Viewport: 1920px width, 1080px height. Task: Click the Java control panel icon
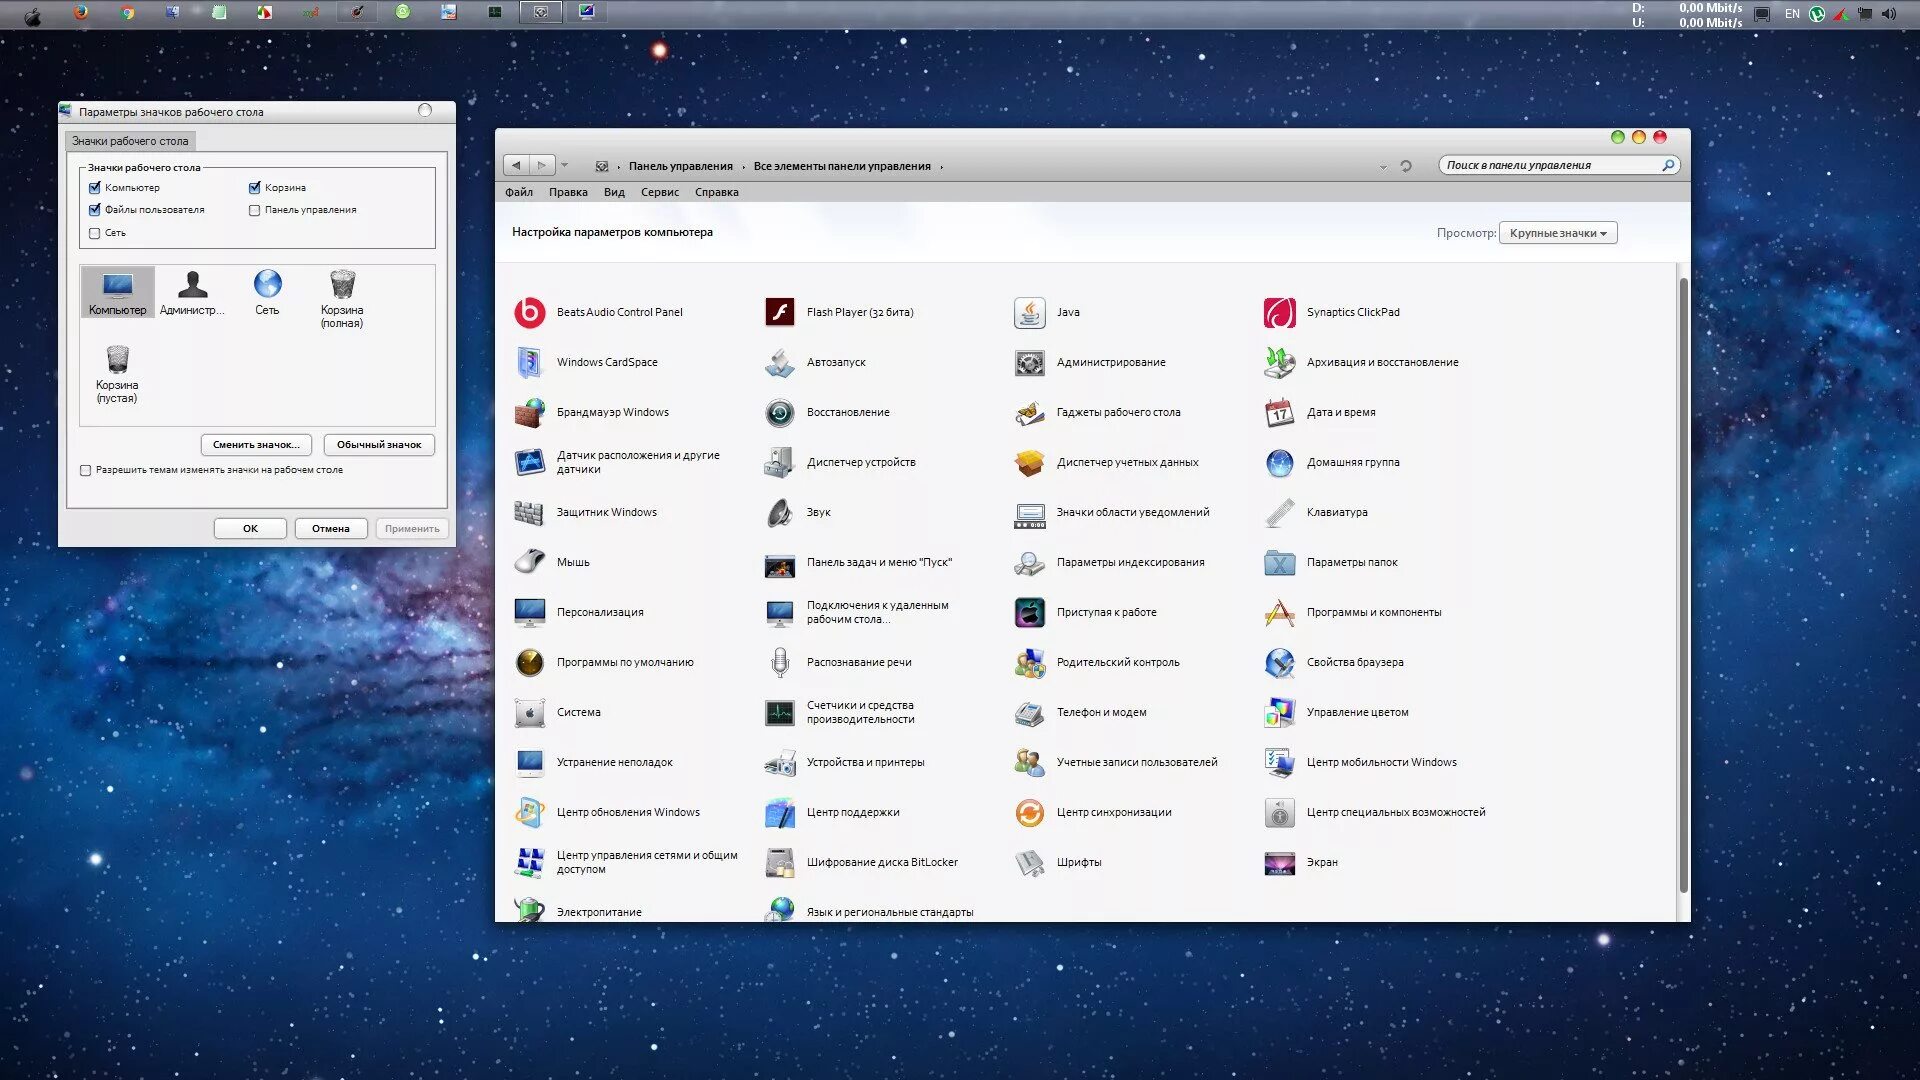click(x=1029, y=312)
